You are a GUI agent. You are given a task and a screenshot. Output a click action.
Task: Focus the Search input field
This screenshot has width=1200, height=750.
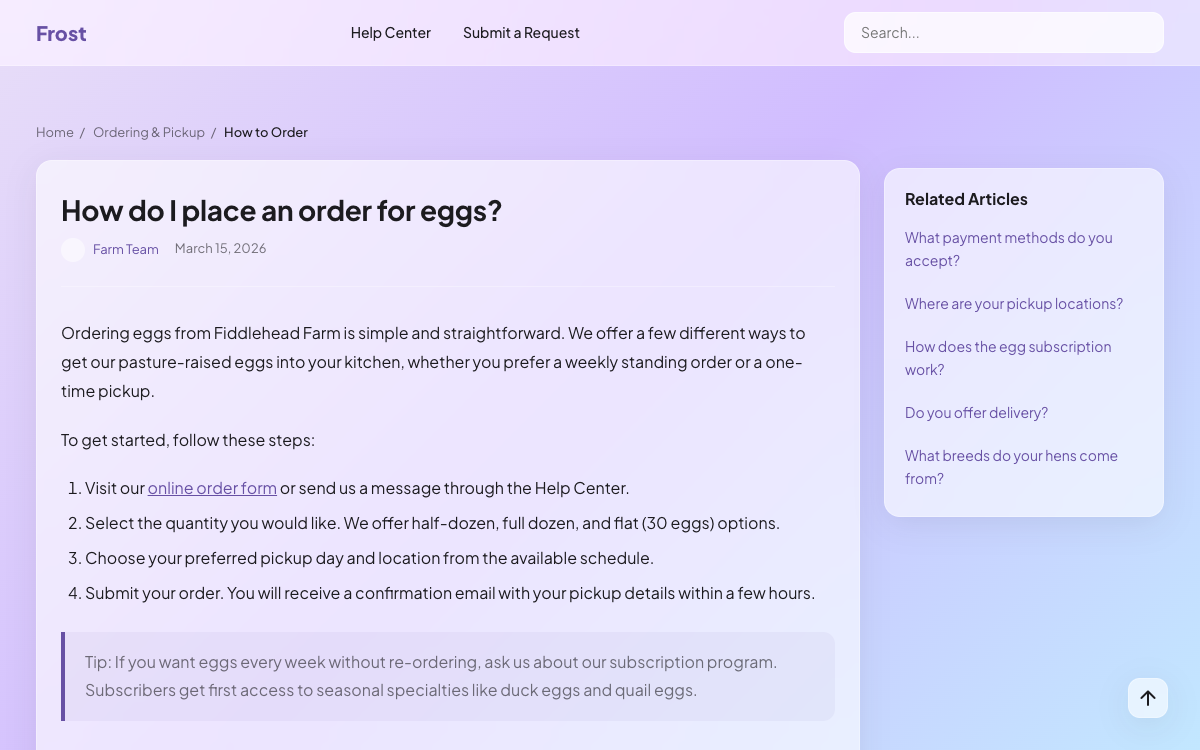click(1004, 33)
